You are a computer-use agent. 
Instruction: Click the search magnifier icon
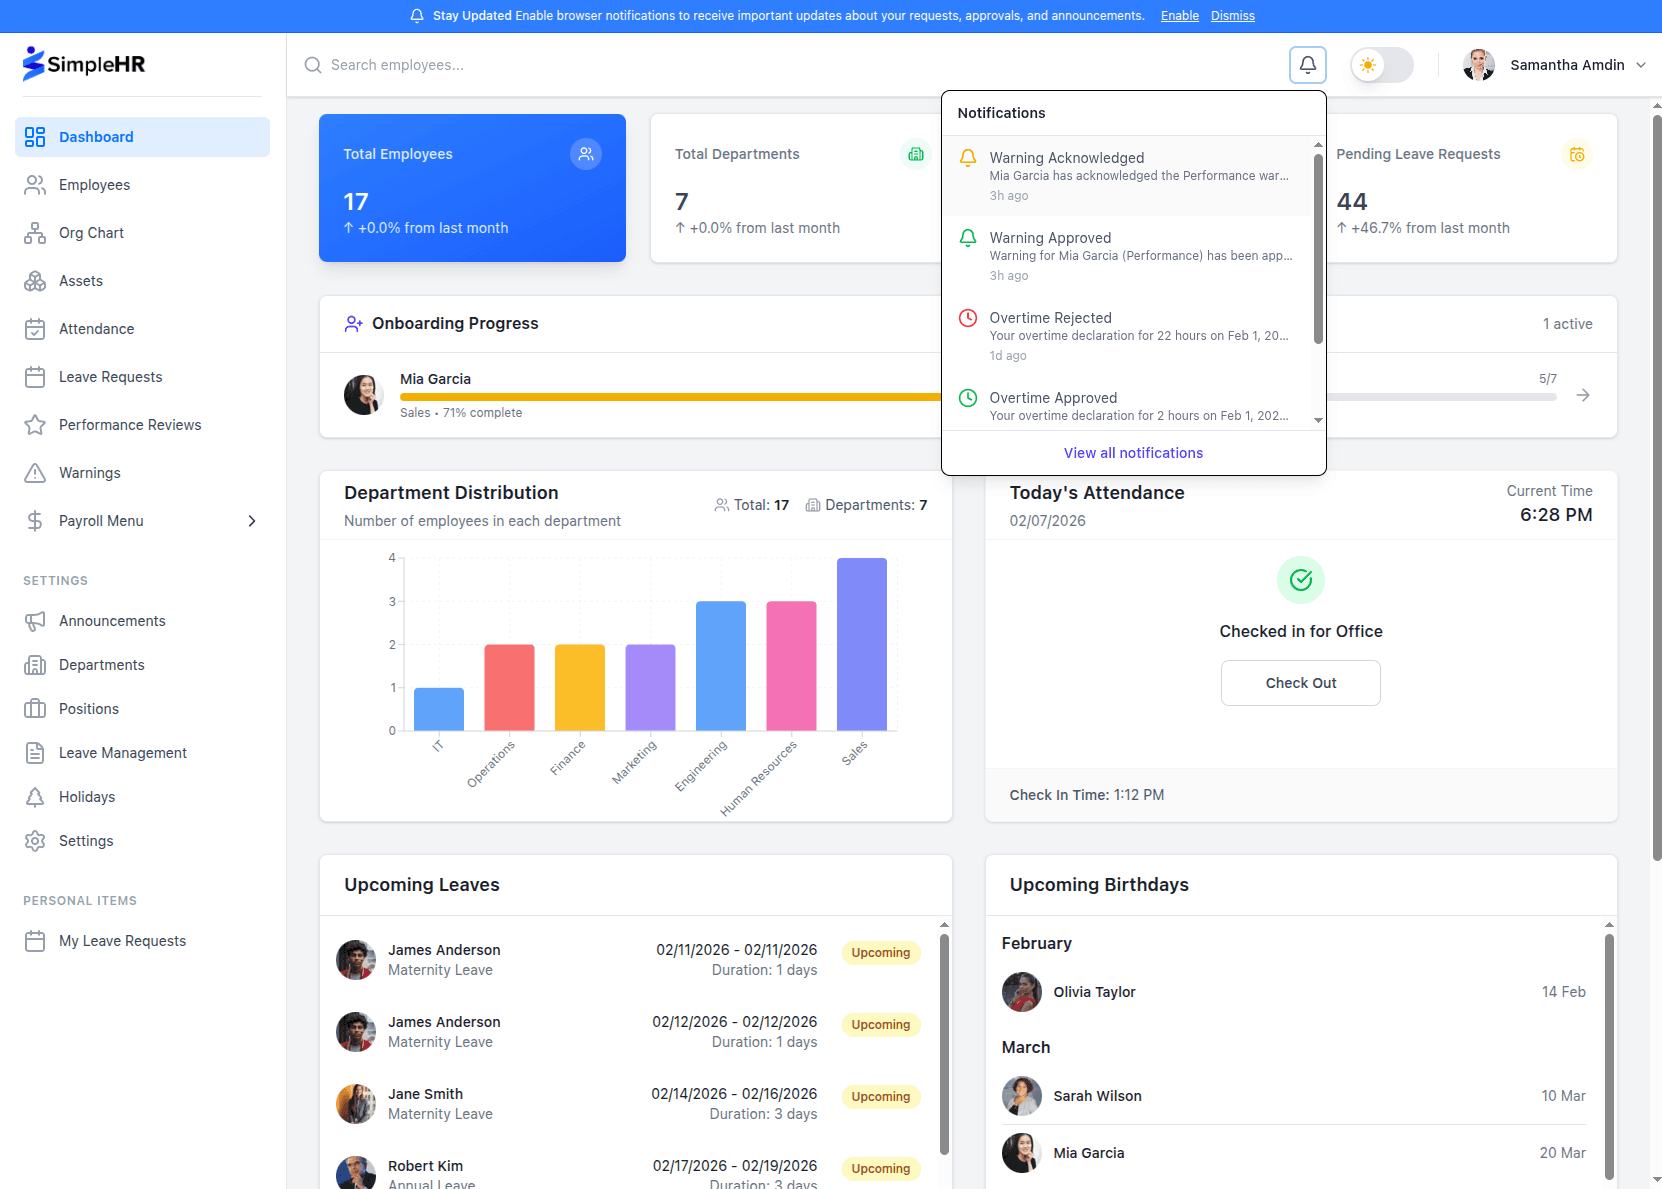point(312,65)
